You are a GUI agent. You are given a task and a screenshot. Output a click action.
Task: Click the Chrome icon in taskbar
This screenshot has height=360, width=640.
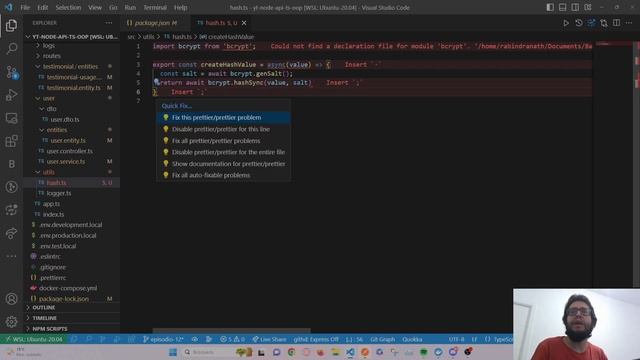(x=291, y=352)
